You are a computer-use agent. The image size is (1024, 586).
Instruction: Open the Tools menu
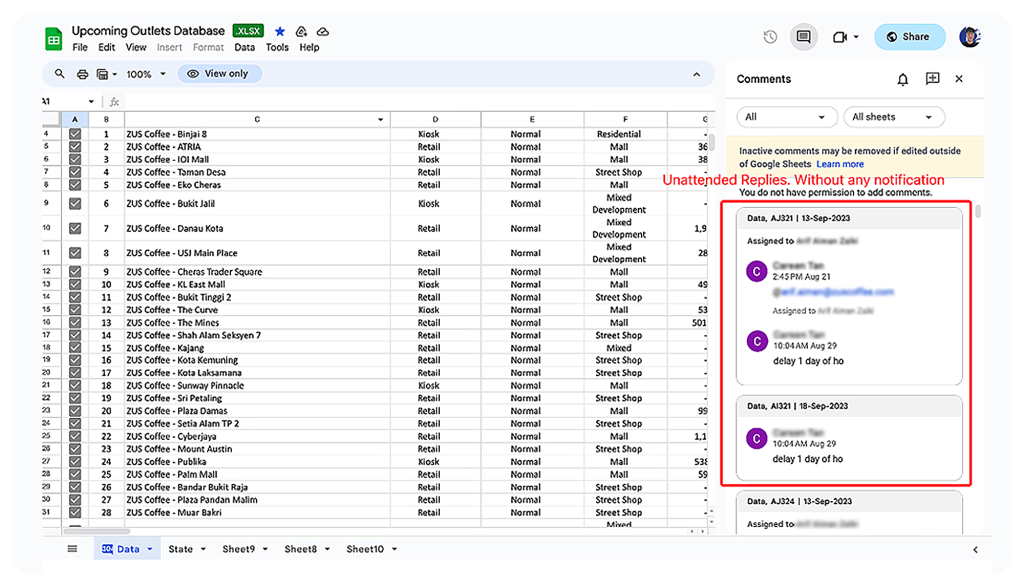[x=277, y=48]
